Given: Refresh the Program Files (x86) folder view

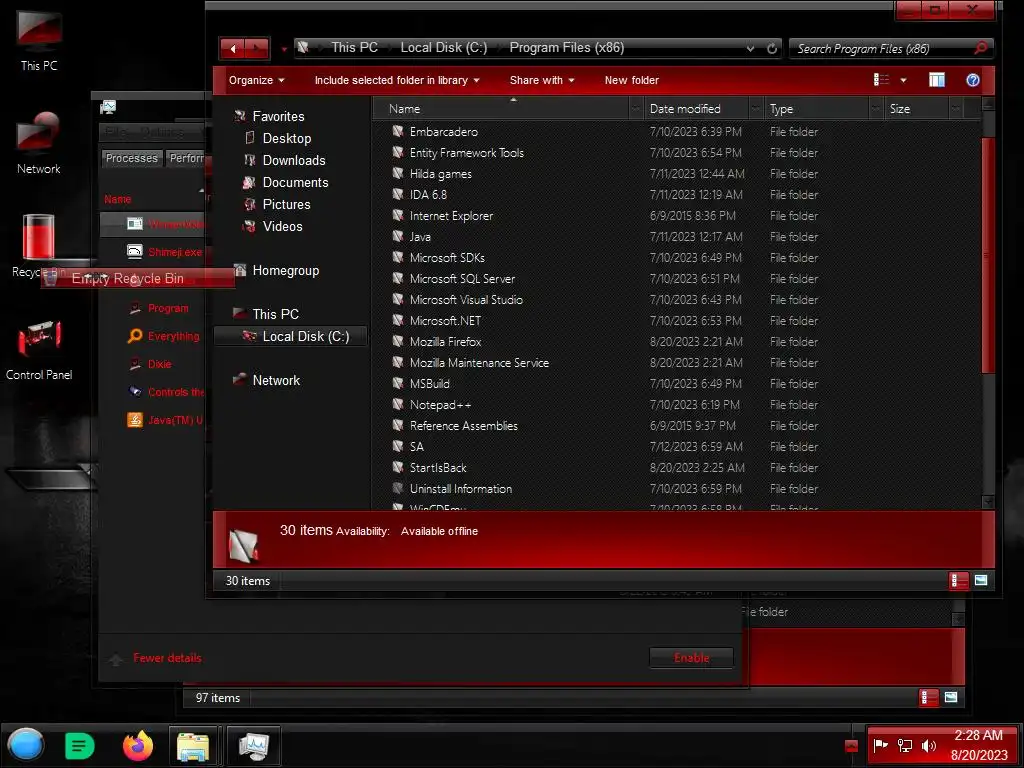Looking at the screenshot, I should click(x=772, y=48).
